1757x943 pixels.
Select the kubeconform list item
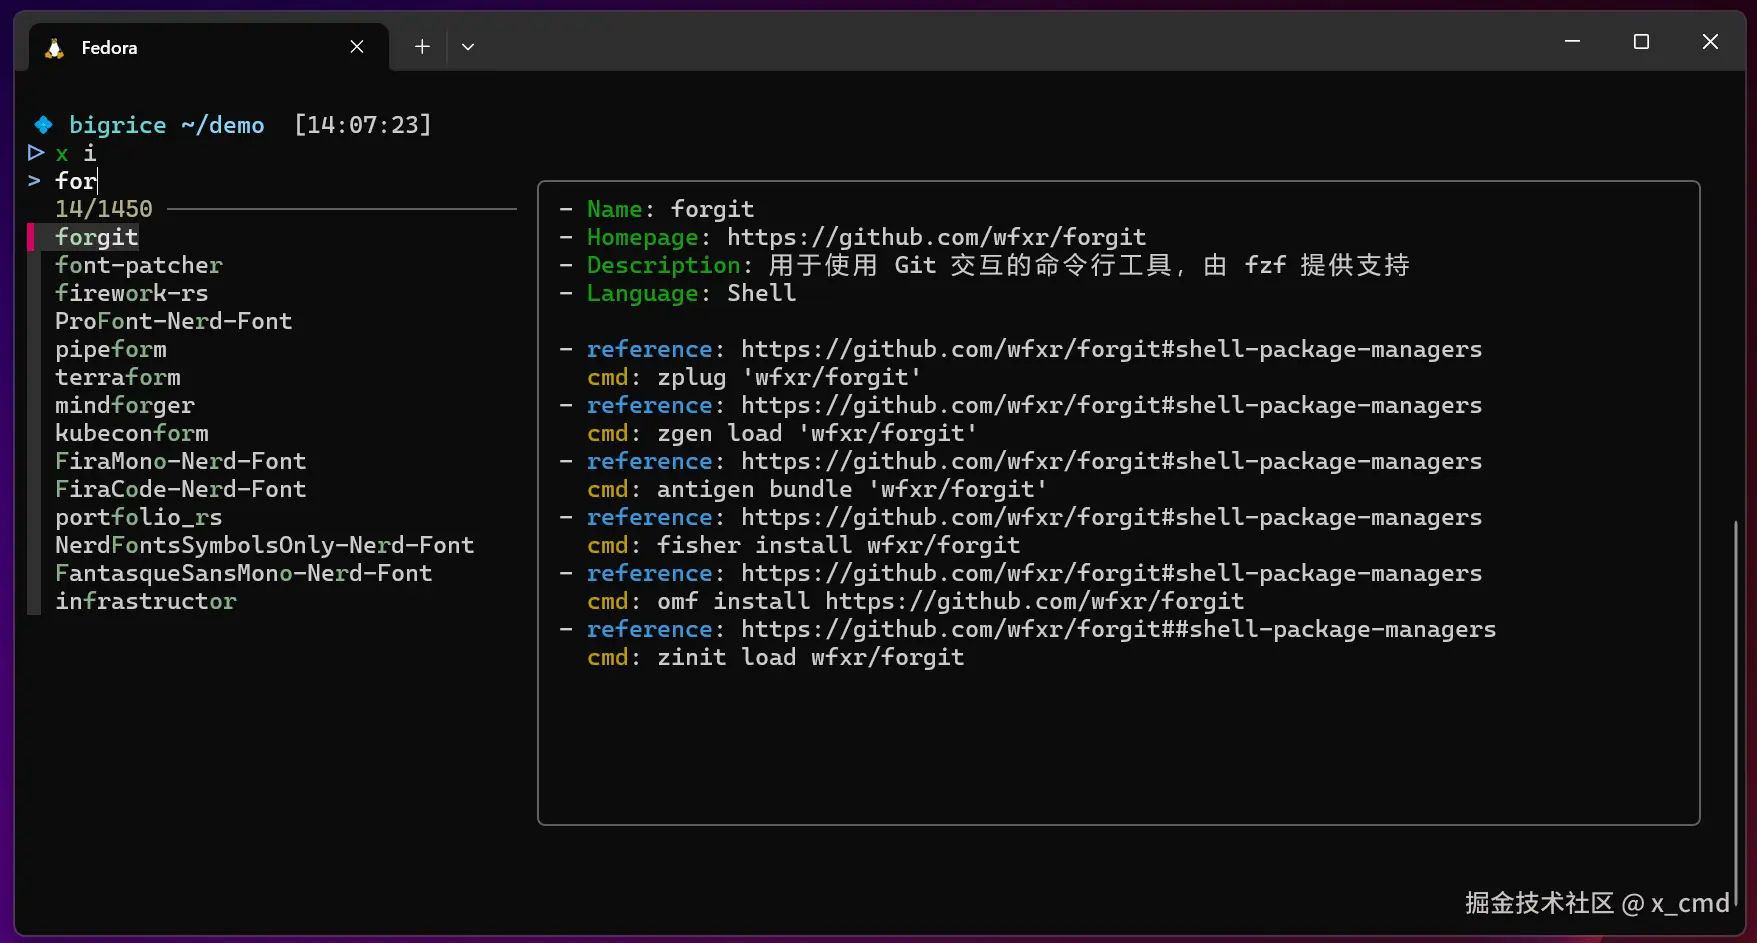click(x=132, y=433)
